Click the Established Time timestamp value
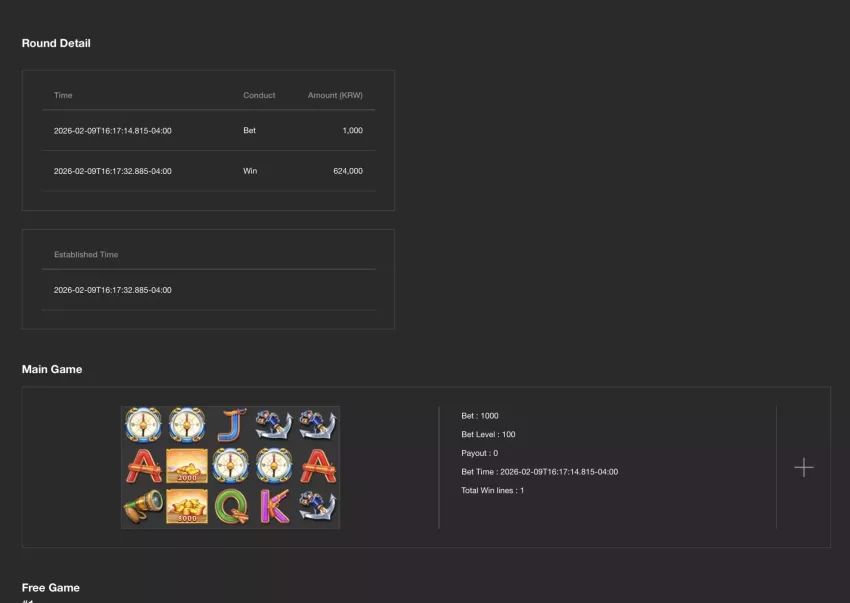Screen dimensions: 850x603 coord(113,290)
